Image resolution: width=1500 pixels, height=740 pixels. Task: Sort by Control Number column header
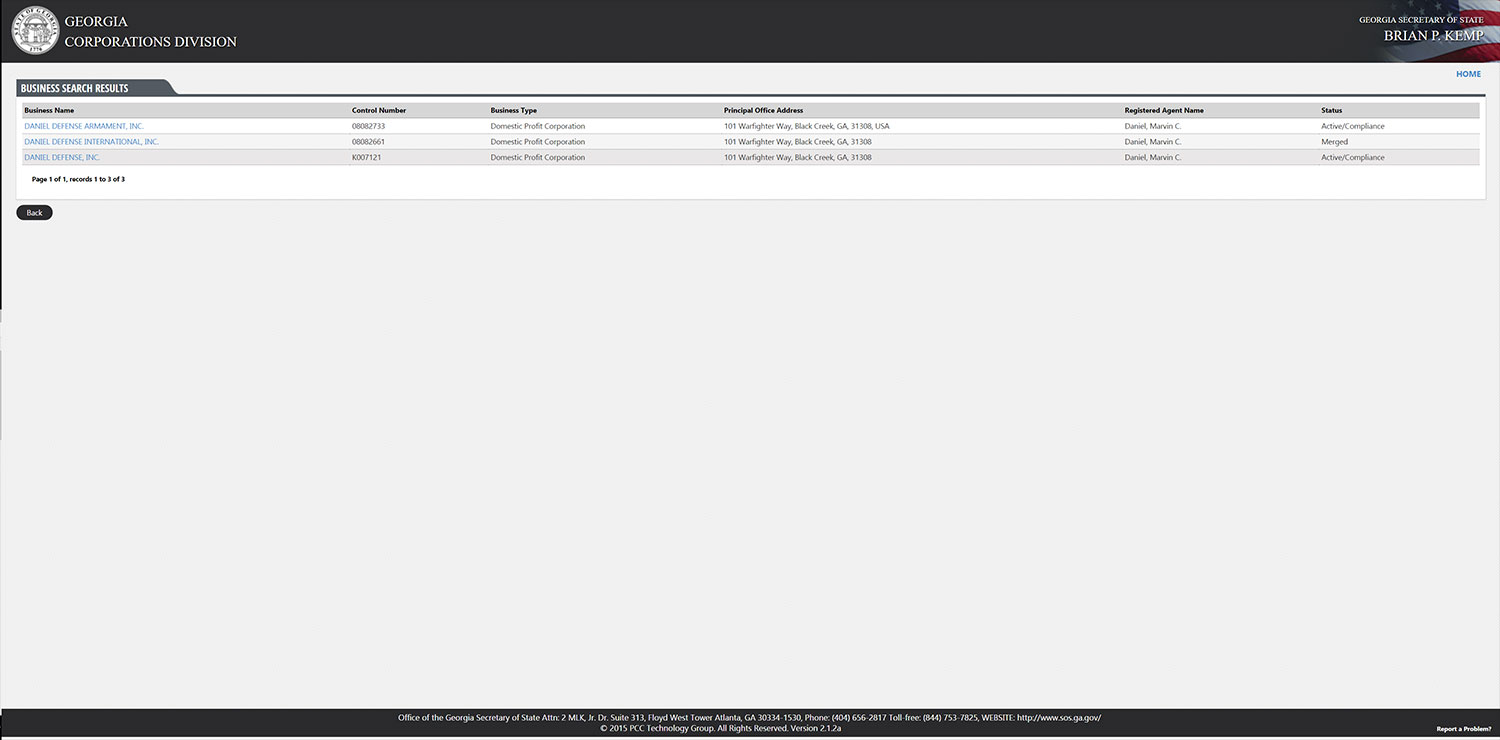click(379, 110)
